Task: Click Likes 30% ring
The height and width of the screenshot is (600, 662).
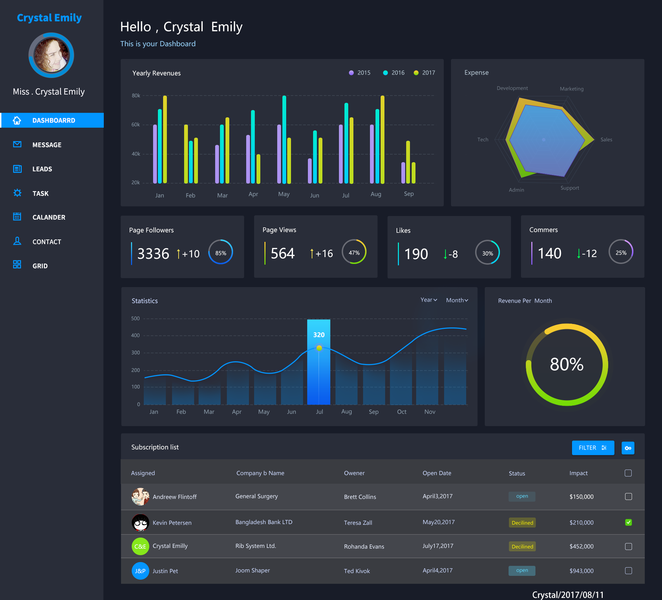Action: 487,253
